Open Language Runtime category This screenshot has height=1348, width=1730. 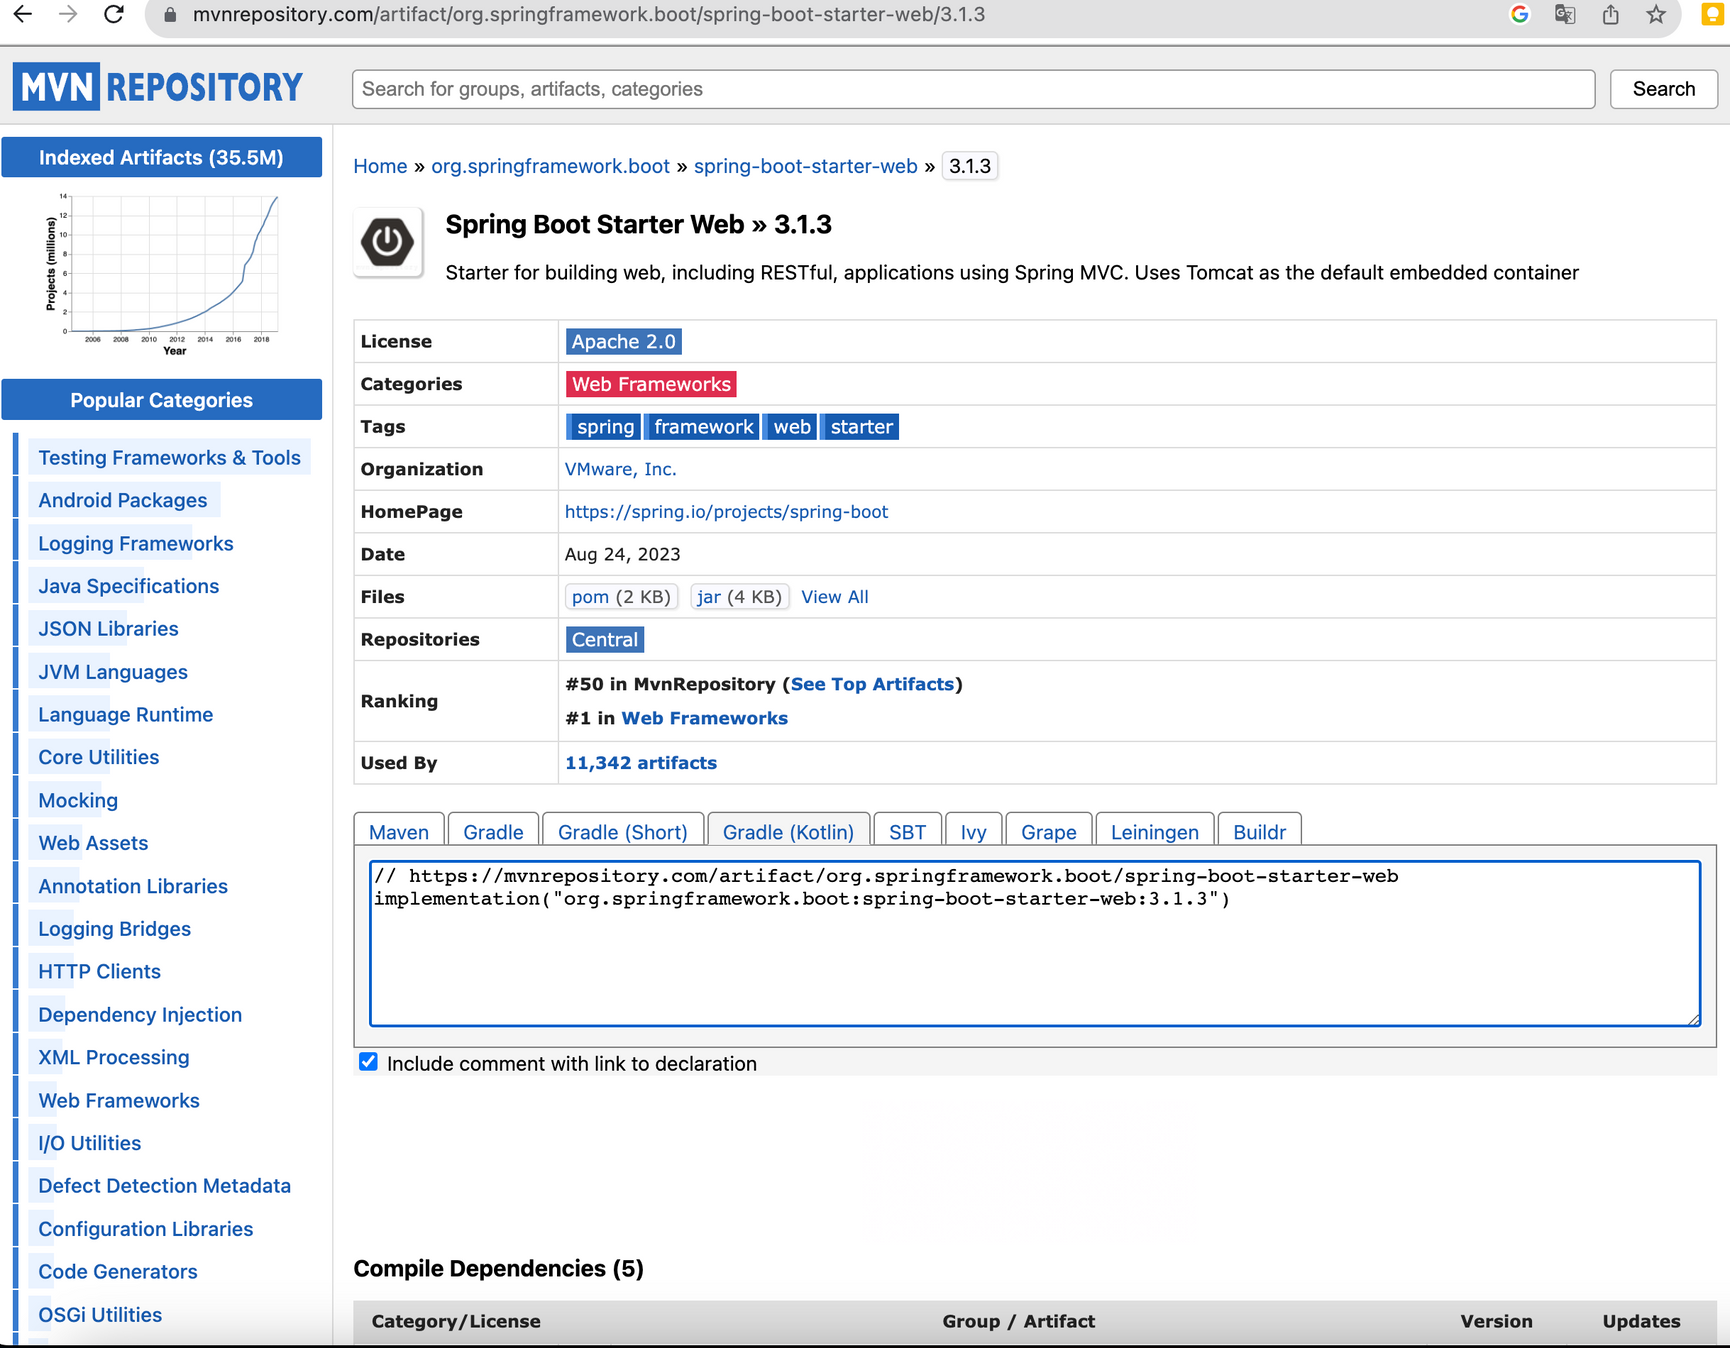pyautogui.click(x=126, y=714)
